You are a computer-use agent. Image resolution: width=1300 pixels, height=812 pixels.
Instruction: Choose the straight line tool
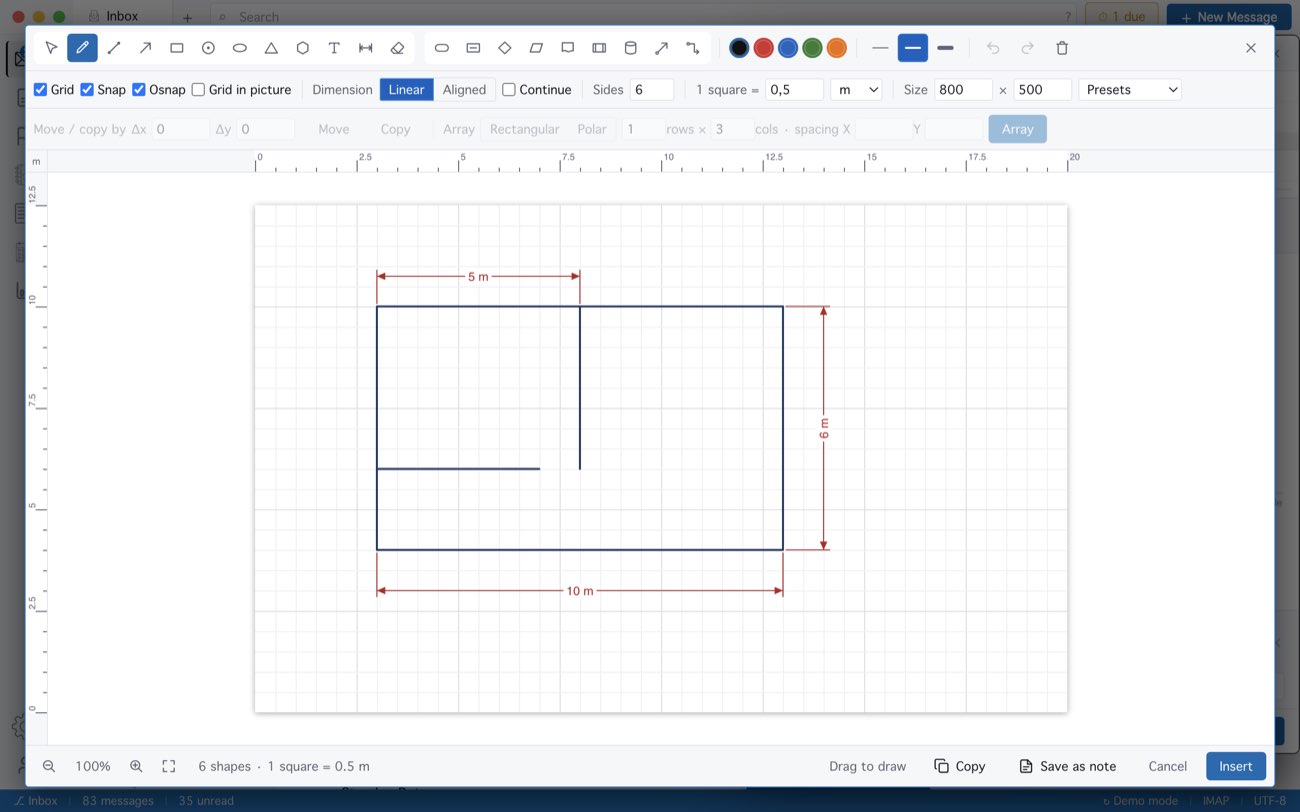click(114, 48)
